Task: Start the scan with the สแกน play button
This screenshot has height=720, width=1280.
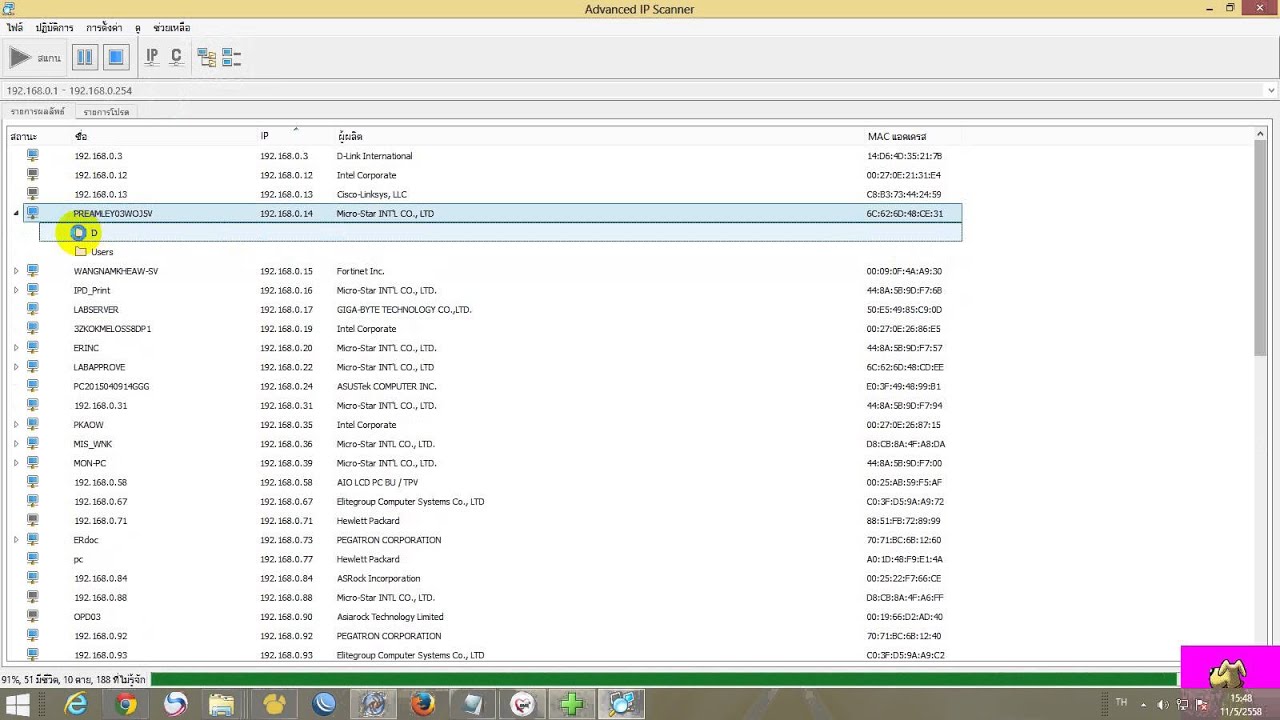Action: tap(35, 58)
